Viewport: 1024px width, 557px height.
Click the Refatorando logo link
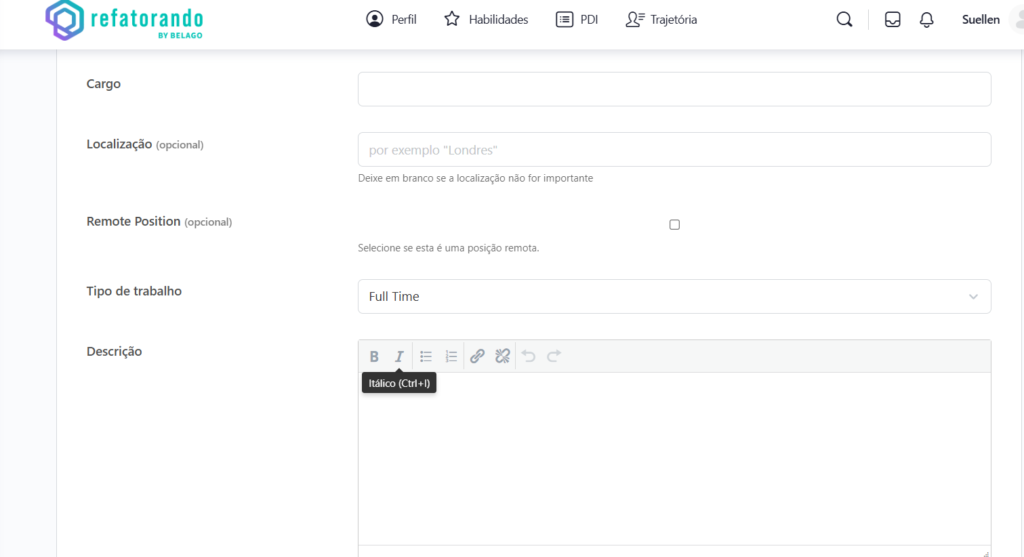(x=125, y=22)
